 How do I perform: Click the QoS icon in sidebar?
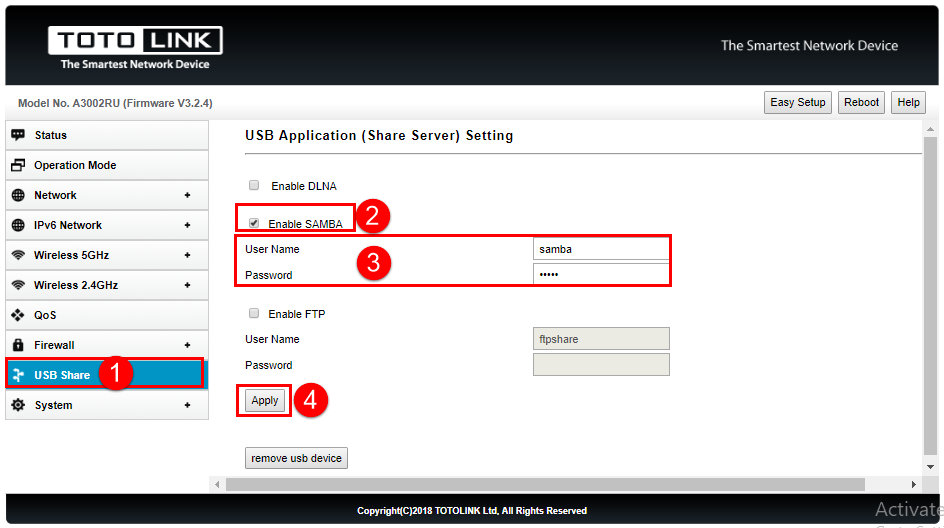[18, 315]
